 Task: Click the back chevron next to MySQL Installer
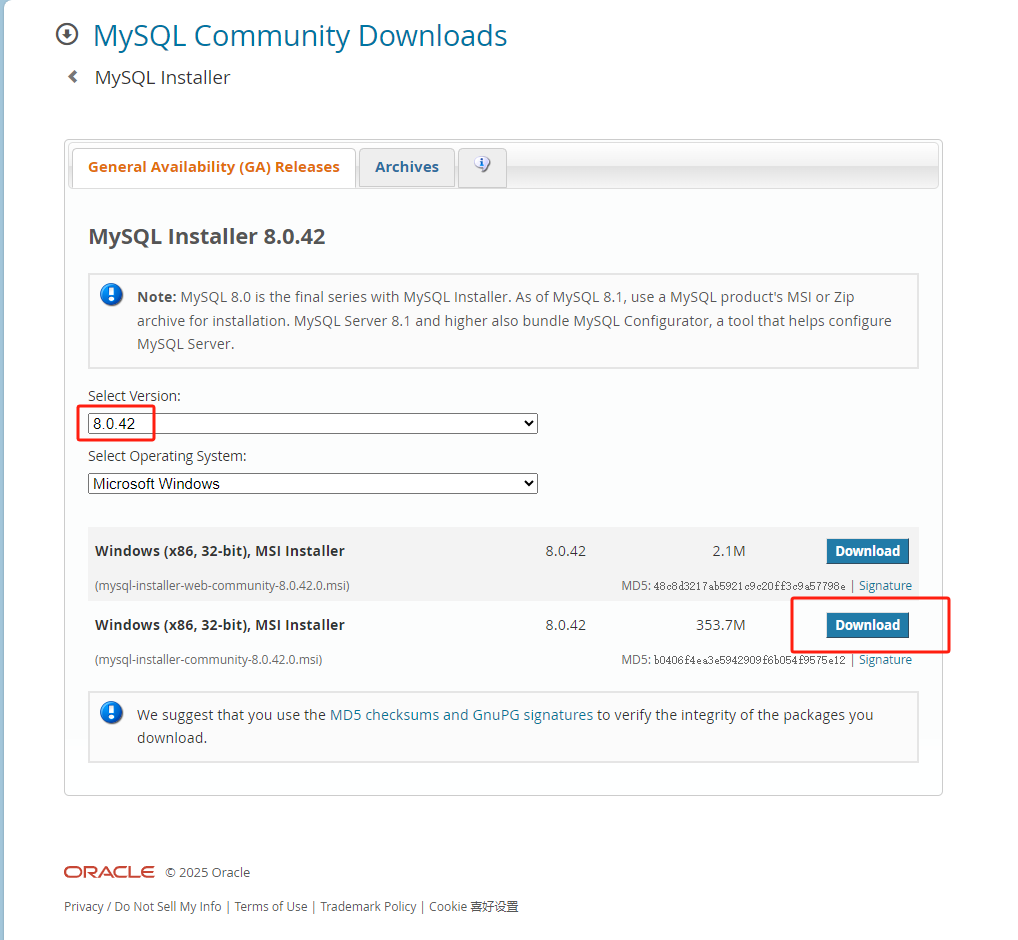point(73,77)
